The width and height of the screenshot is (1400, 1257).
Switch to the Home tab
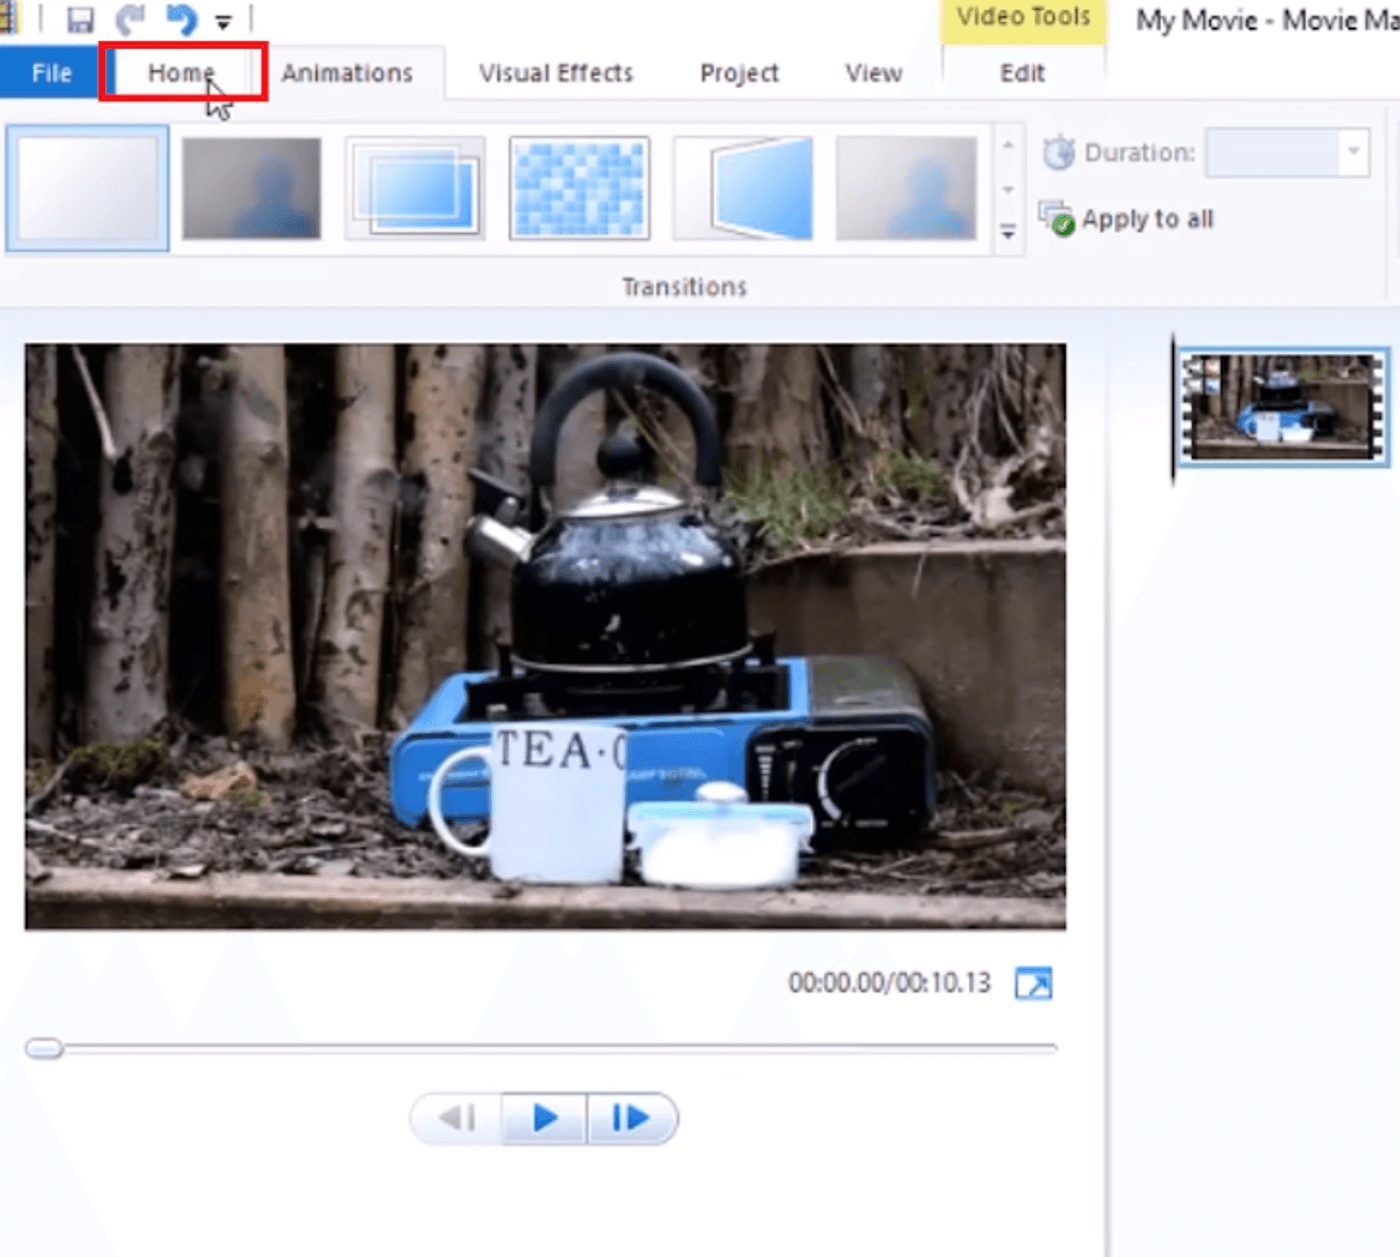(181, 72)
